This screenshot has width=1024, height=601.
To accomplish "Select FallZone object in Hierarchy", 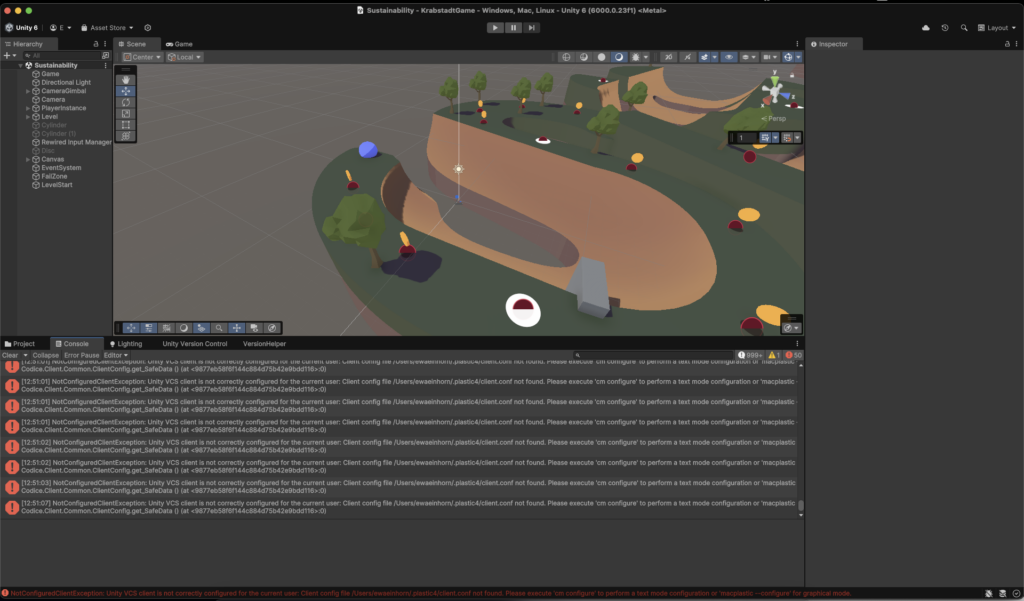I will pos(54,176).
